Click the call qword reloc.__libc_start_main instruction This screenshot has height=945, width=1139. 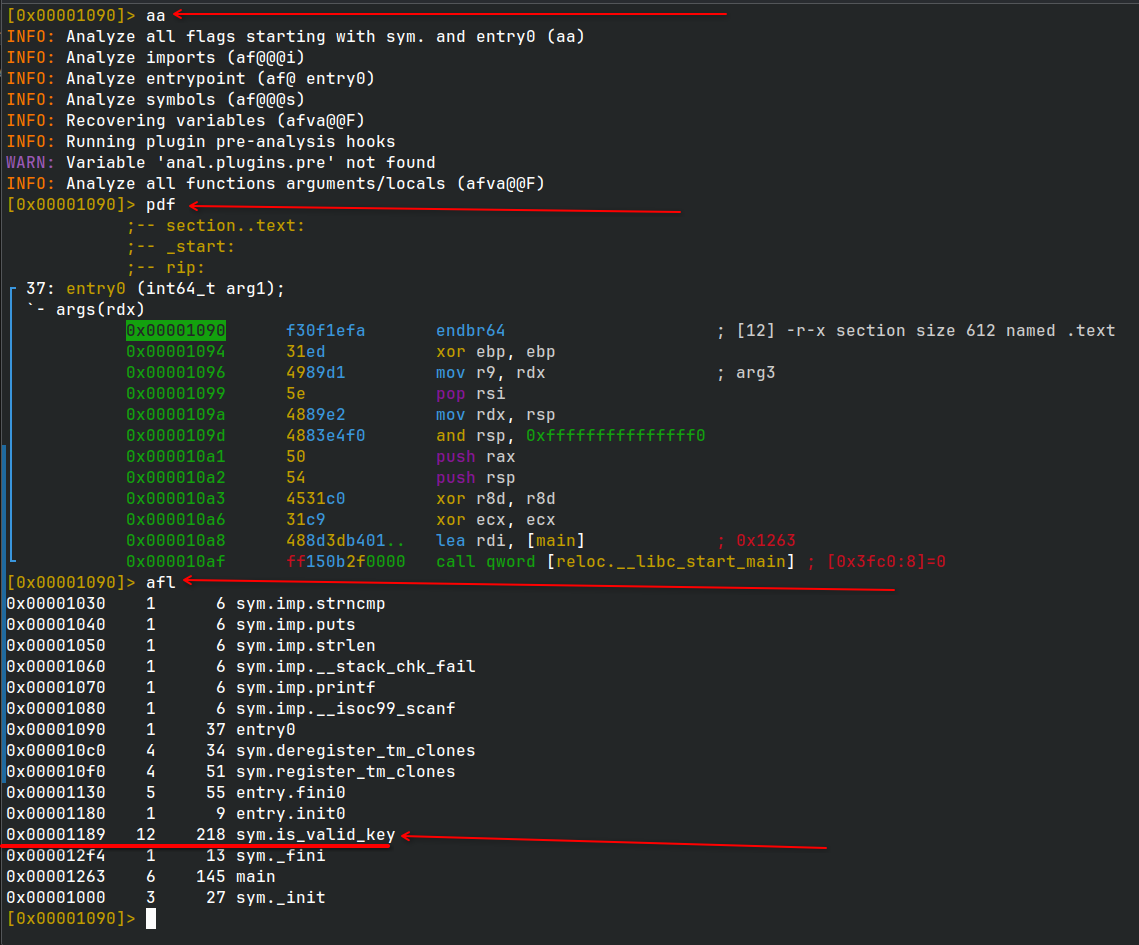pyautogui.click(x=615, y=561)
